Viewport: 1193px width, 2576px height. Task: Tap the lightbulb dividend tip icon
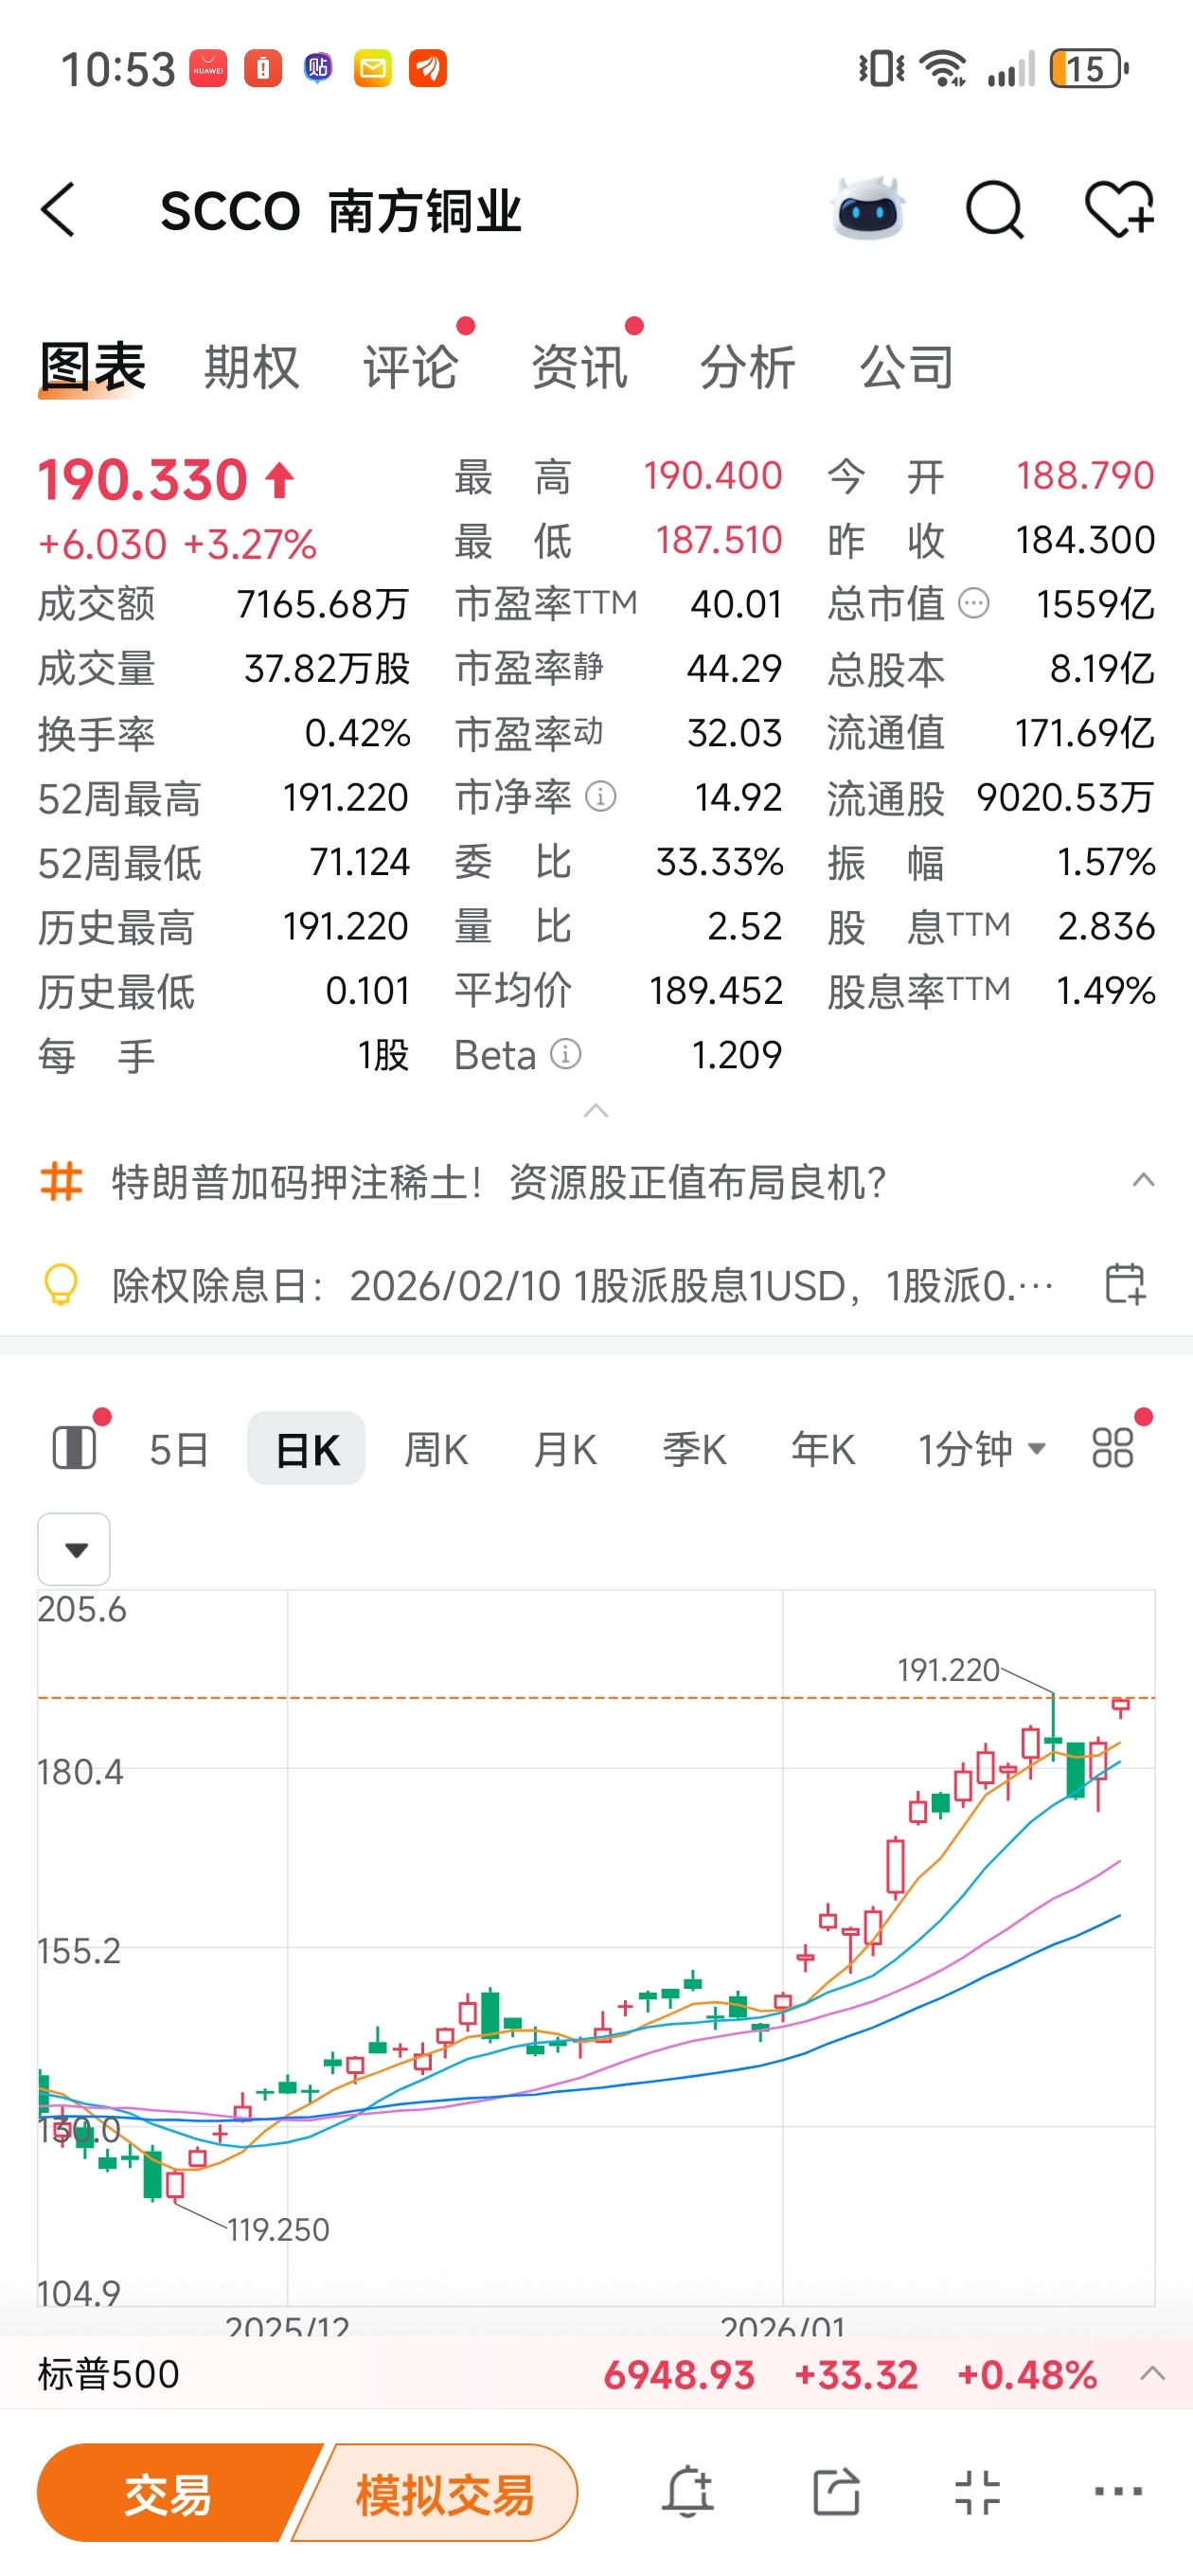(x=60, y=1284)
